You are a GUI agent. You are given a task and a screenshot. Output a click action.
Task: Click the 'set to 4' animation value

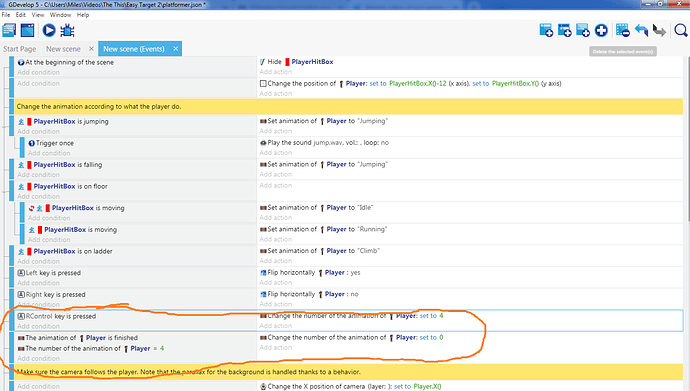431,316
